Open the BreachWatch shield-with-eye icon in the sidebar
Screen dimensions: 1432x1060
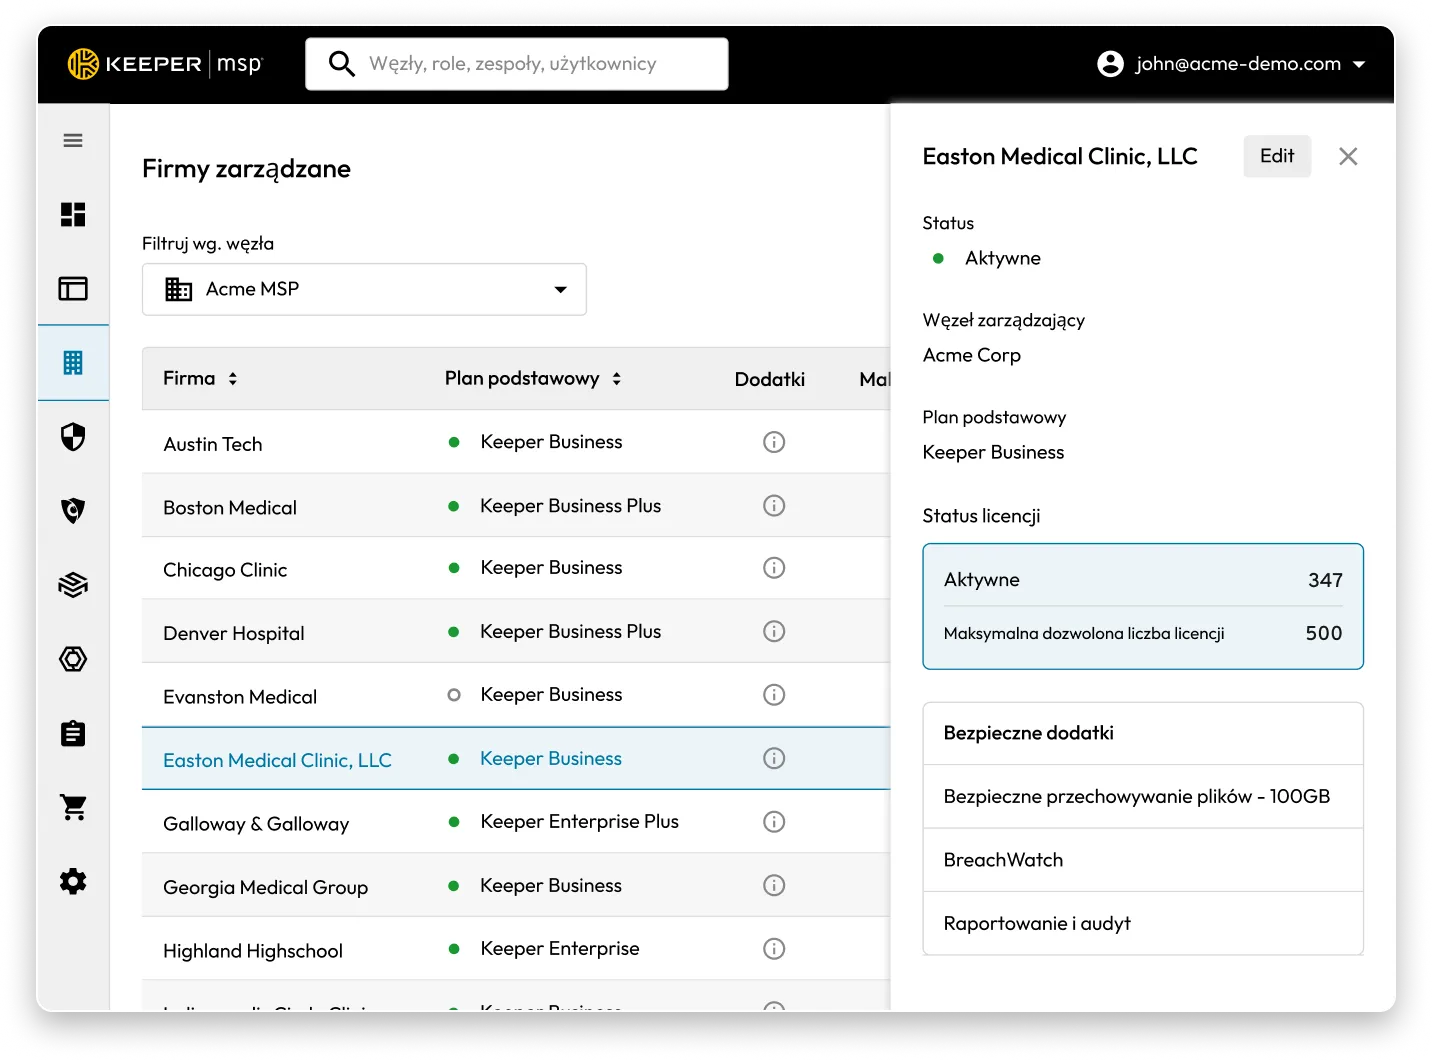(x=73, y=511)
